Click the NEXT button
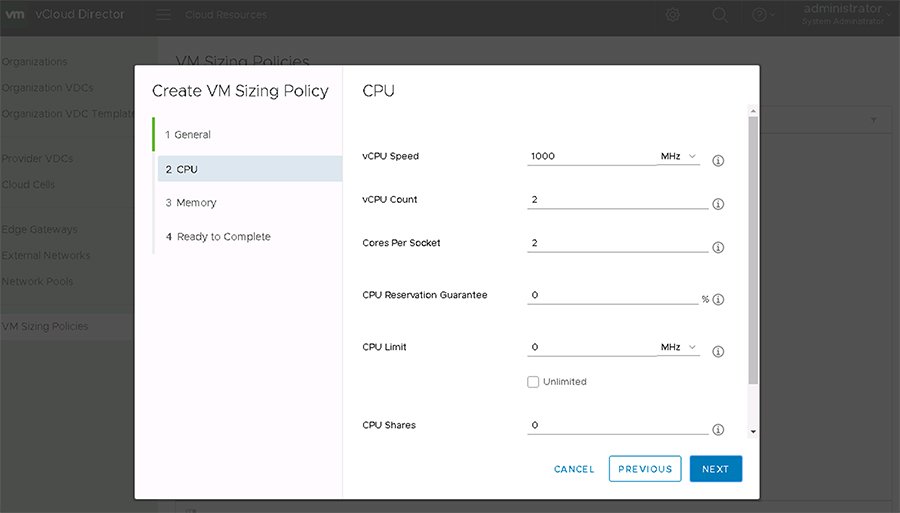Screen dimensions: 900x513 (x=716, y=469)
